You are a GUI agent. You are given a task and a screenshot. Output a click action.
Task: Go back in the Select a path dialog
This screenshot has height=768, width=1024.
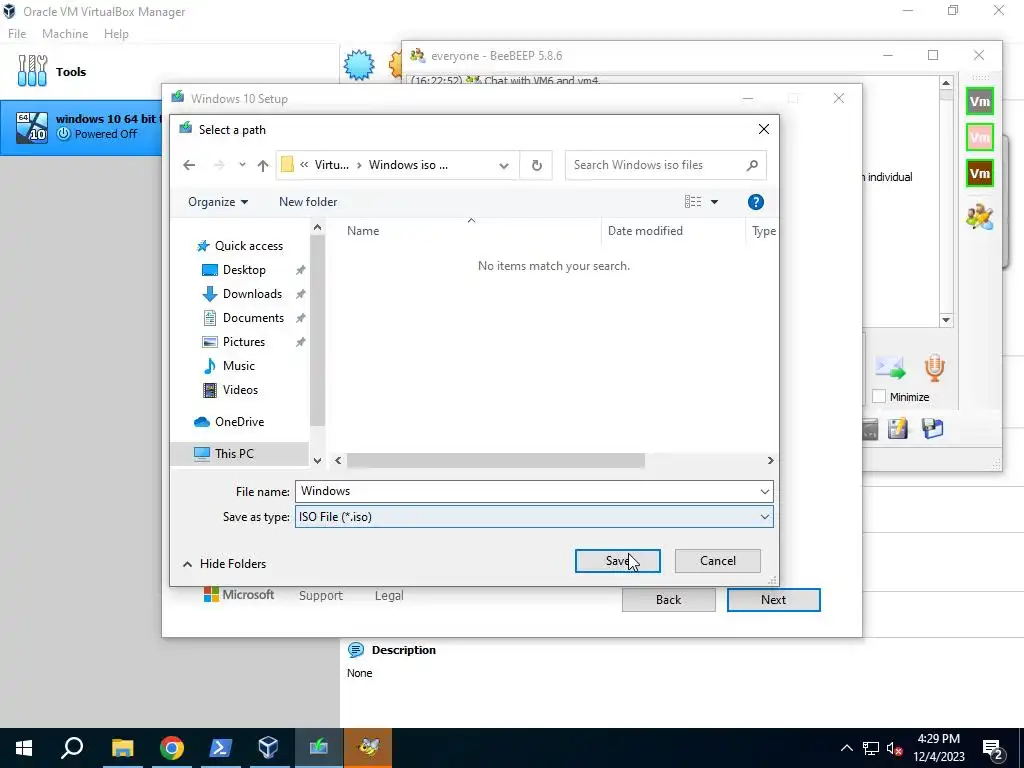coord(189,165)
